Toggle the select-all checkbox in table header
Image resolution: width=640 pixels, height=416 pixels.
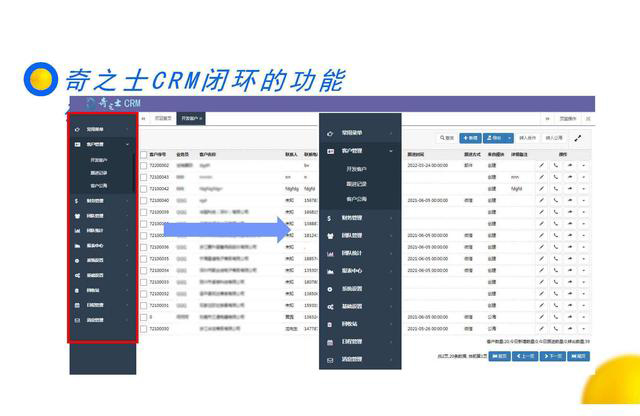[x=143, y=154]
